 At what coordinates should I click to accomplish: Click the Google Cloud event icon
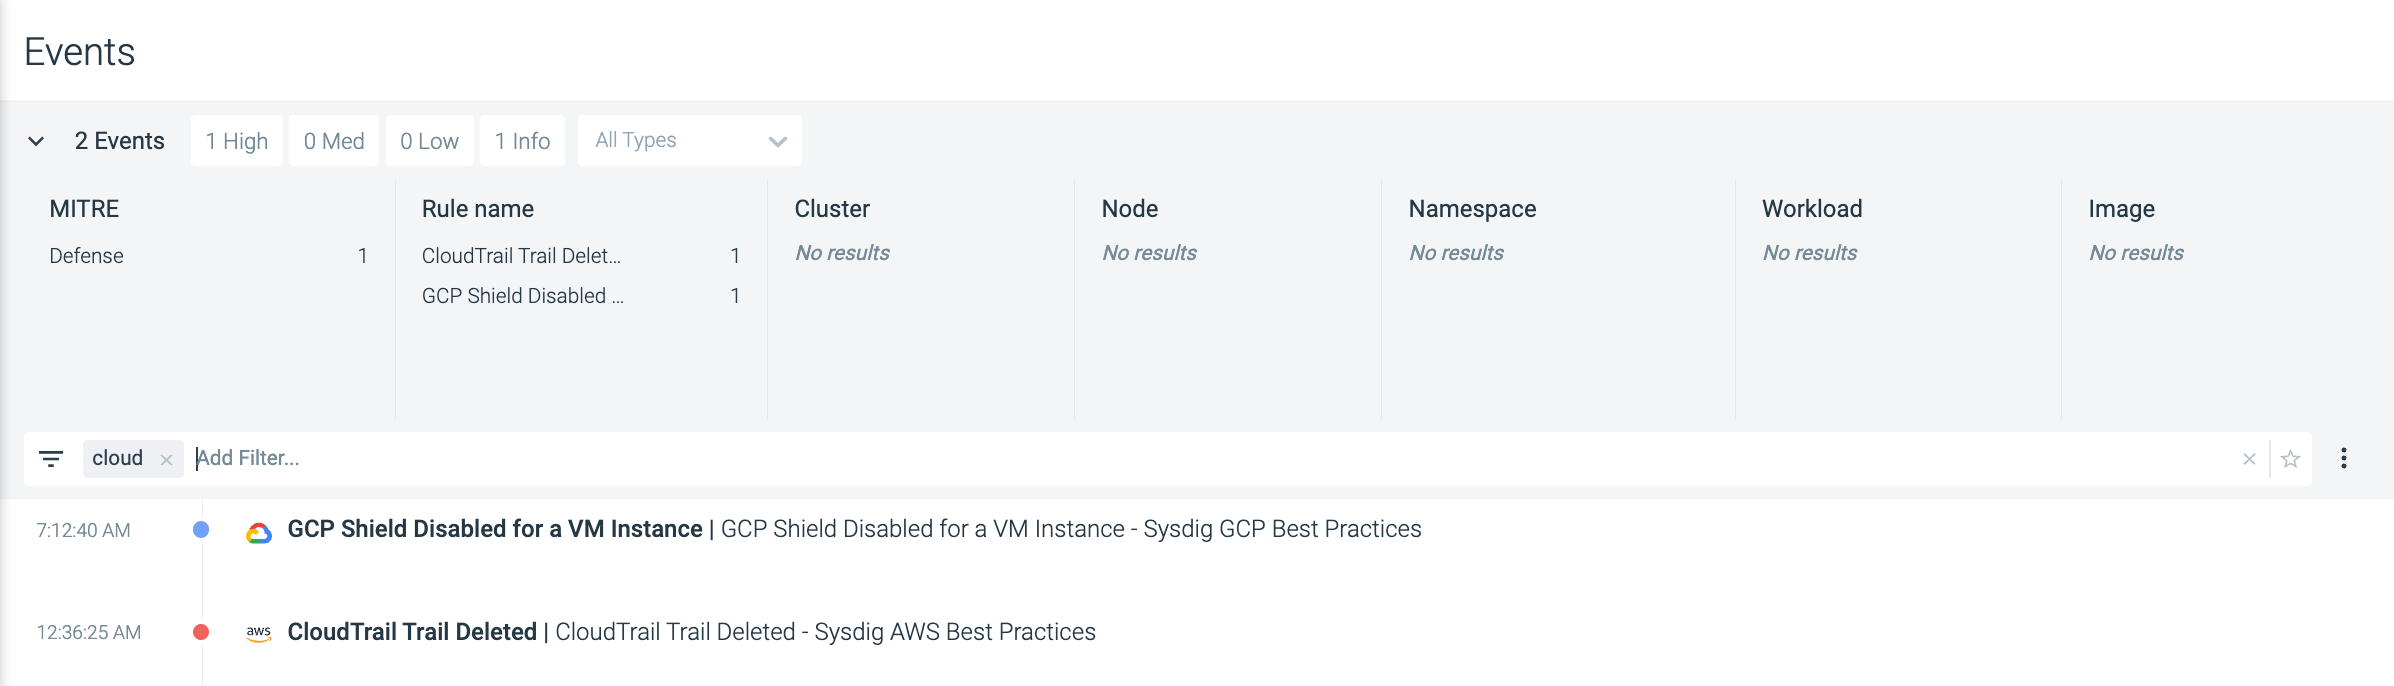click(x=259, y=533)
